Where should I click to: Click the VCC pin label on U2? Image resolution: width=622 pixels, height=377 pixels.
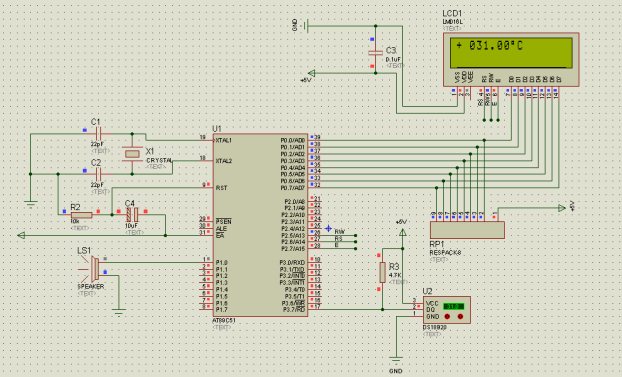coord(432,303)
